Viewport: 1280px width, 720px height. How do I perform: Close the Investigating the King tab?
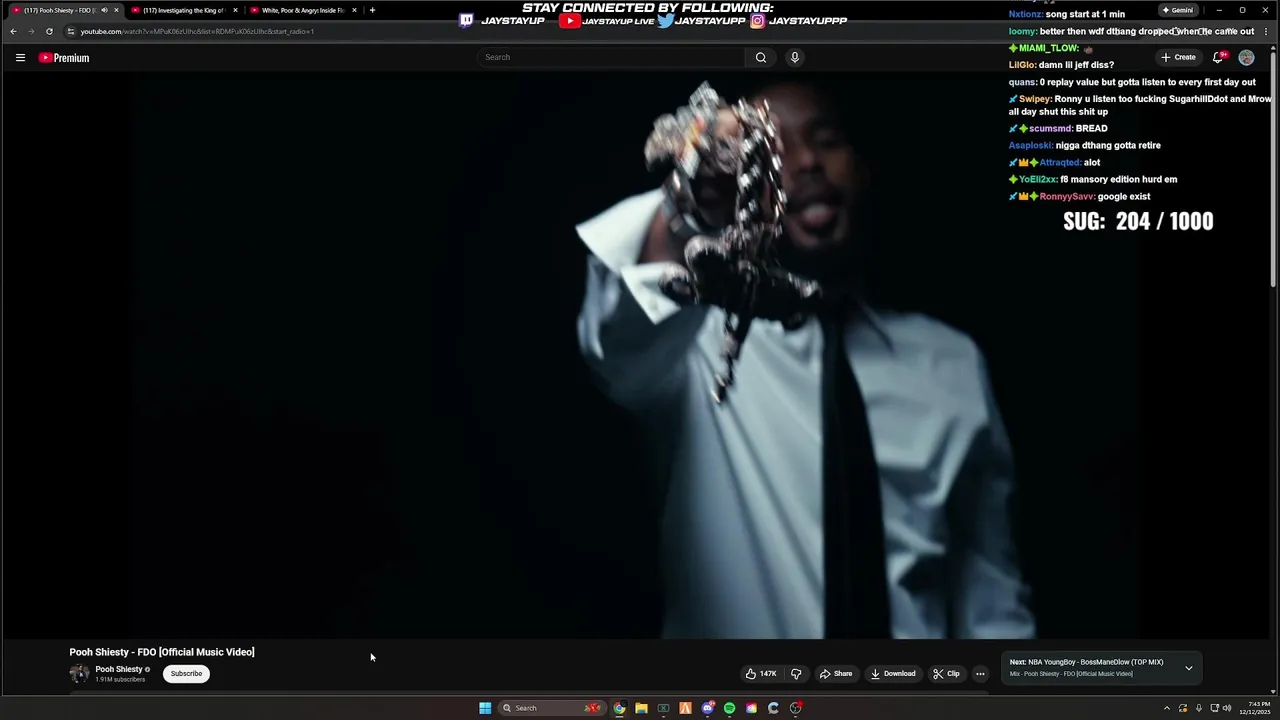click(235, 10)
